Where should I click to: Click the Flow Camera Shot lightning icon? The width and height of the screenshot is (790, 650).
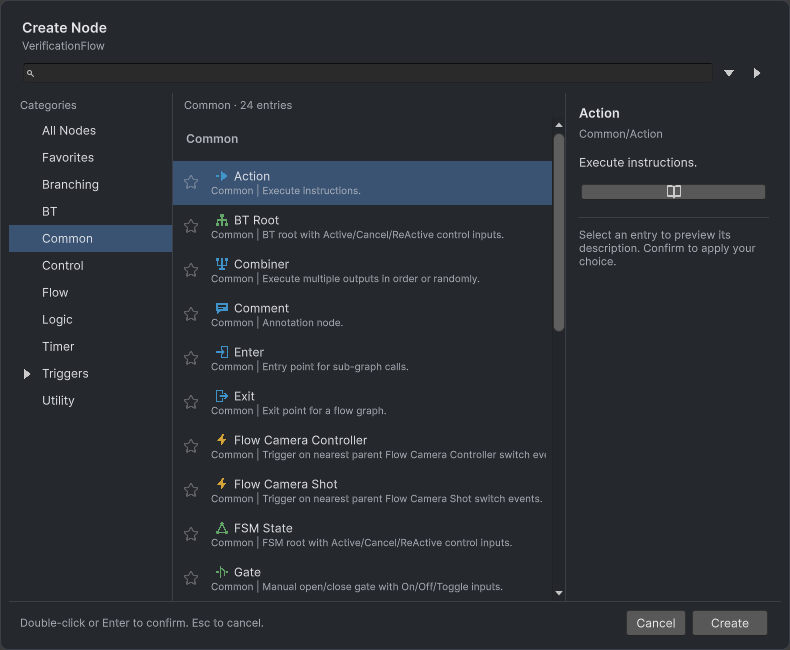[x=222, y=484]
